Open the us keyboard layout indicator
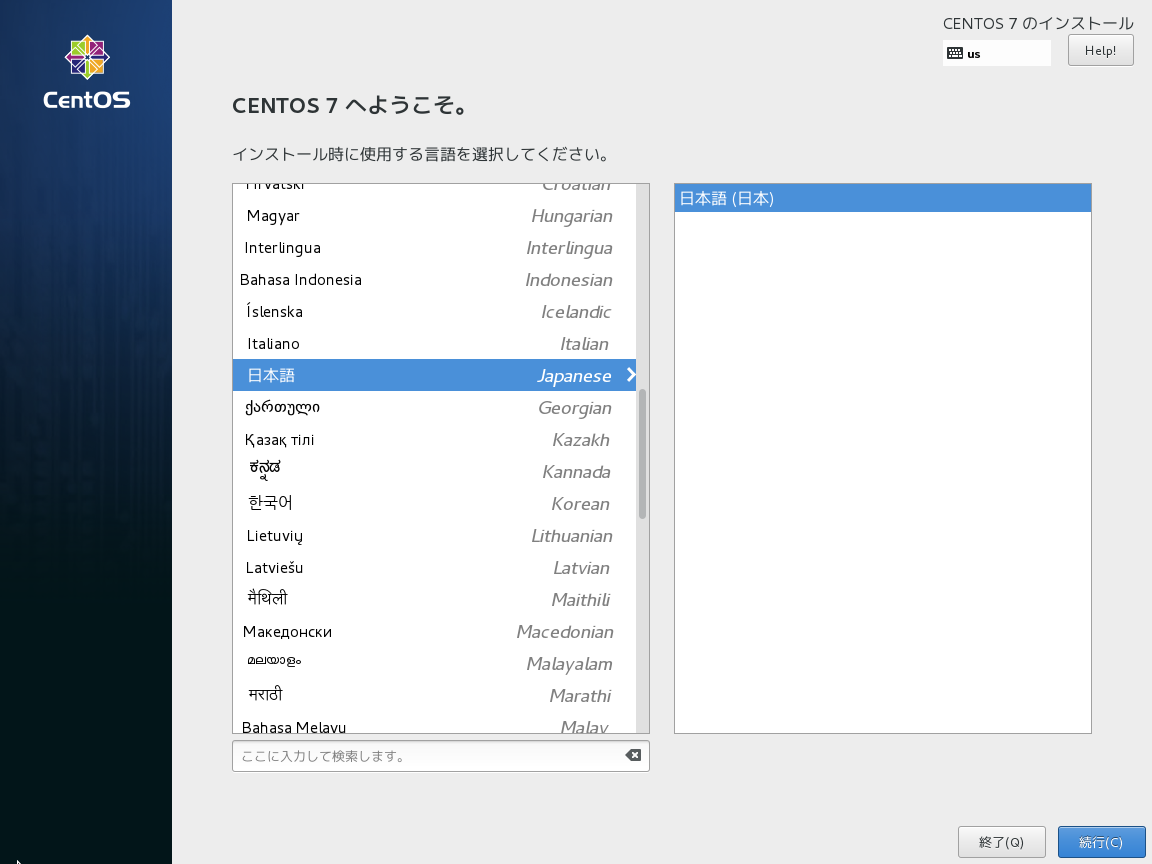The image size is (1152, 864). 996,53
